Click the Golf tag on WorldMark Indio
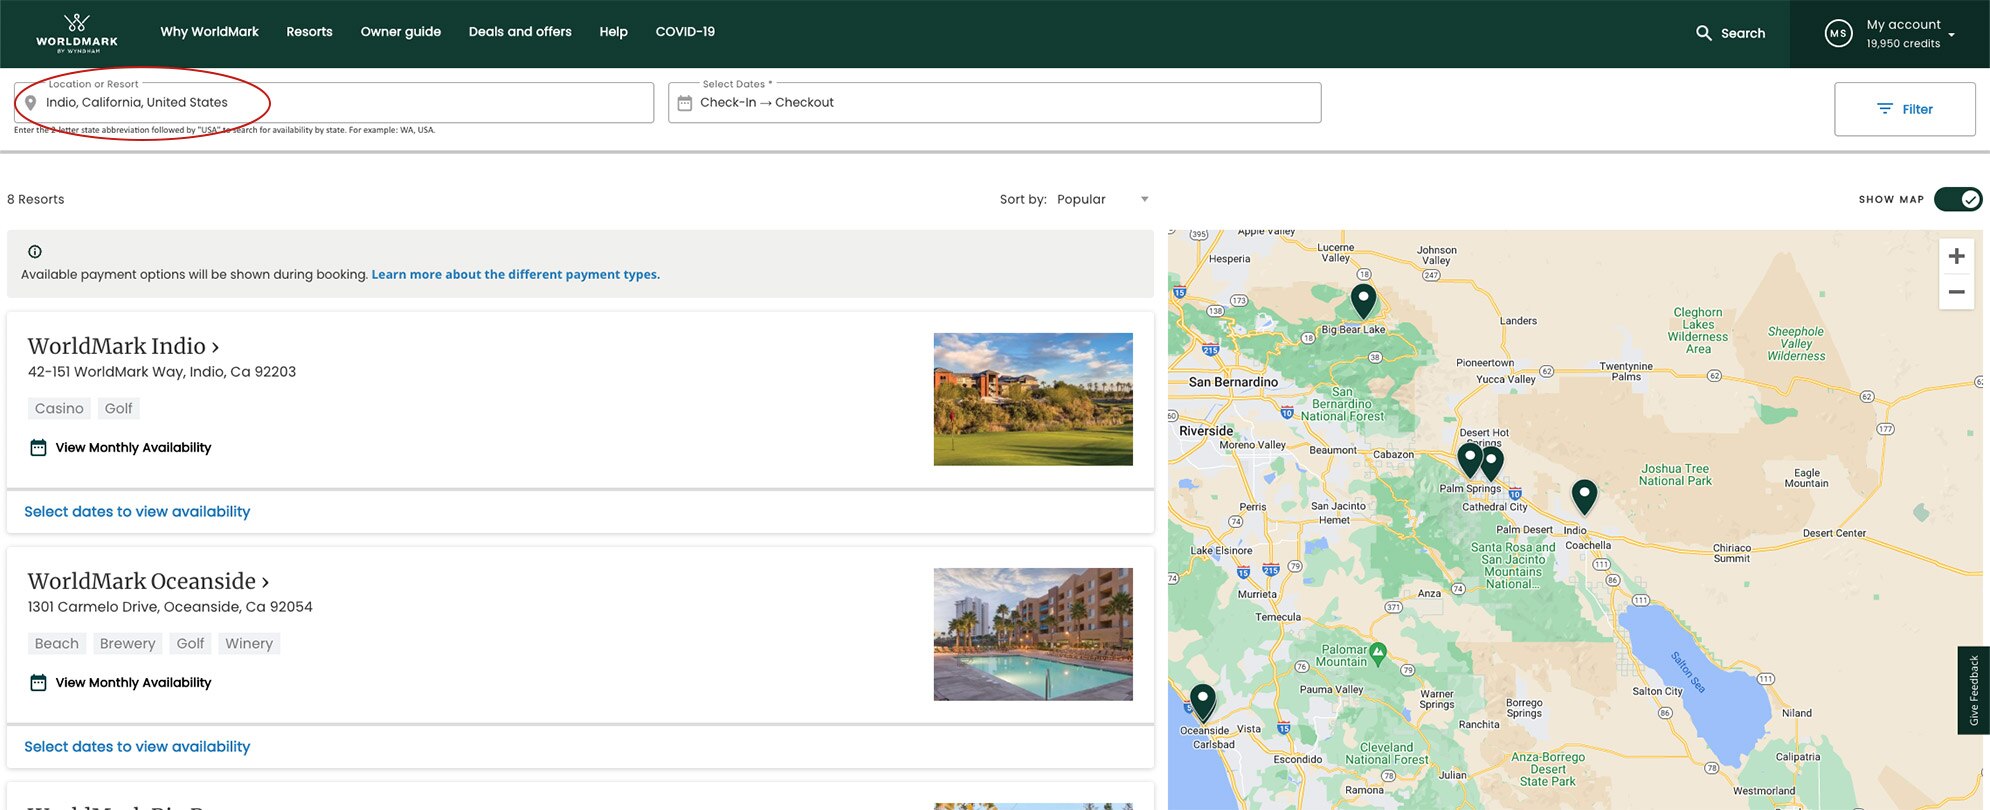 click(118, 408)
